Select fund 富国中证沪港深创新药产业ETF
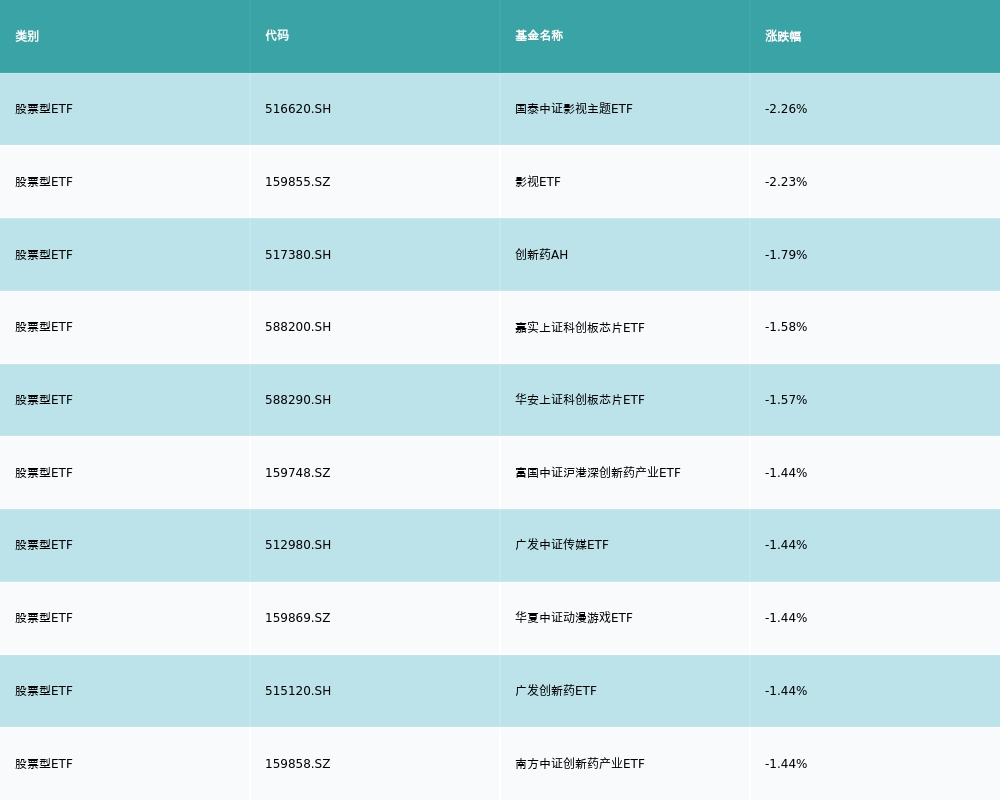Screen dimensions: 1000x800 (x=598, y=473)
